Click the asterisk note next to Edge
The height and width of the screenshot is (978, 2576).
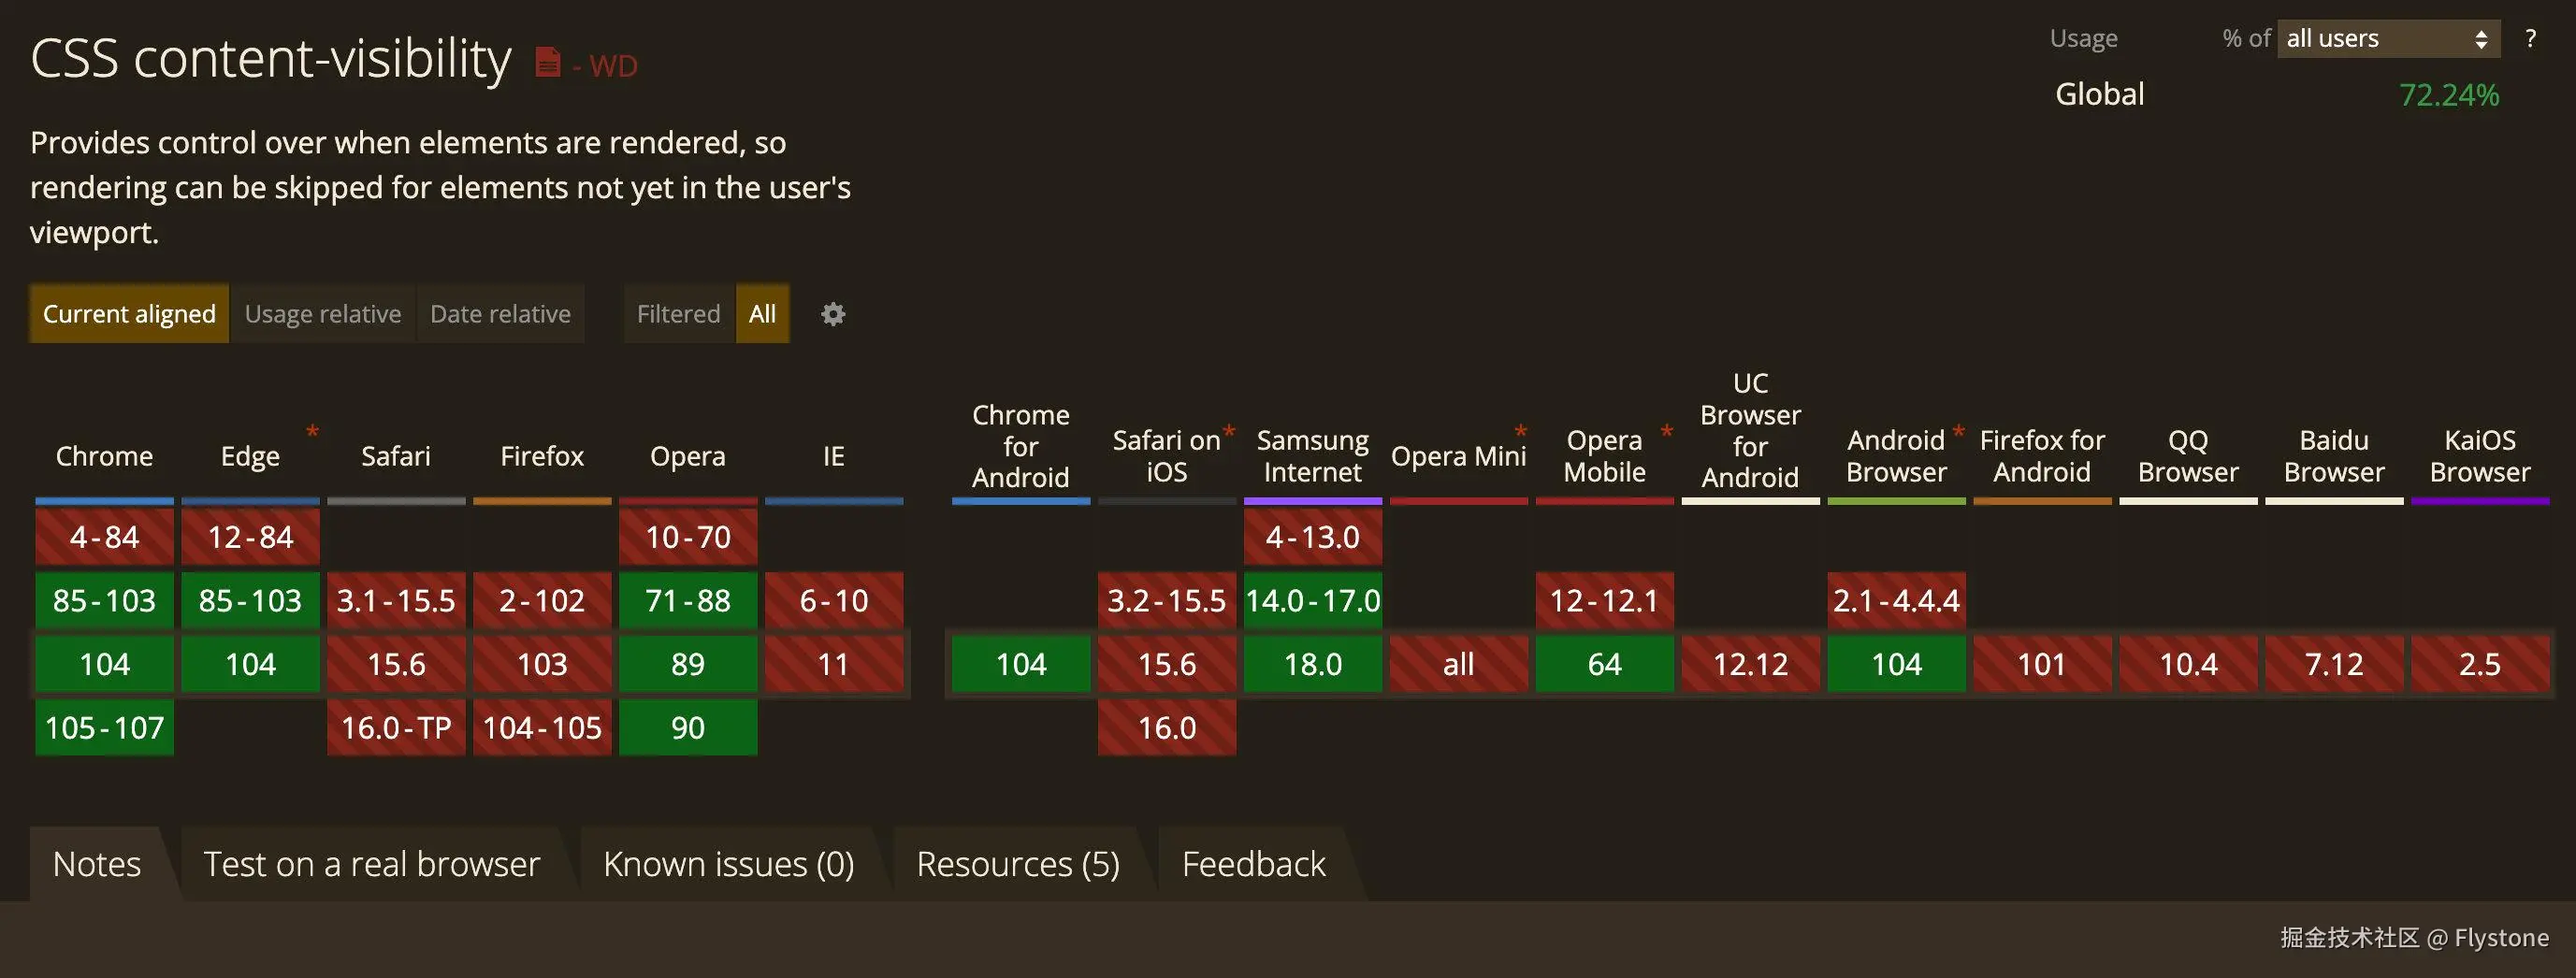tap(312, 432)
